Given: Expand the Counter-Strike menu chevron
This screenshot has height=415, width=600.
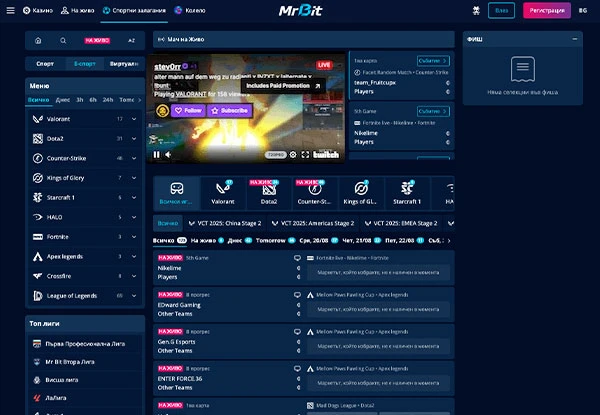Looking at the screenshot, I should (x=134, y=158).
